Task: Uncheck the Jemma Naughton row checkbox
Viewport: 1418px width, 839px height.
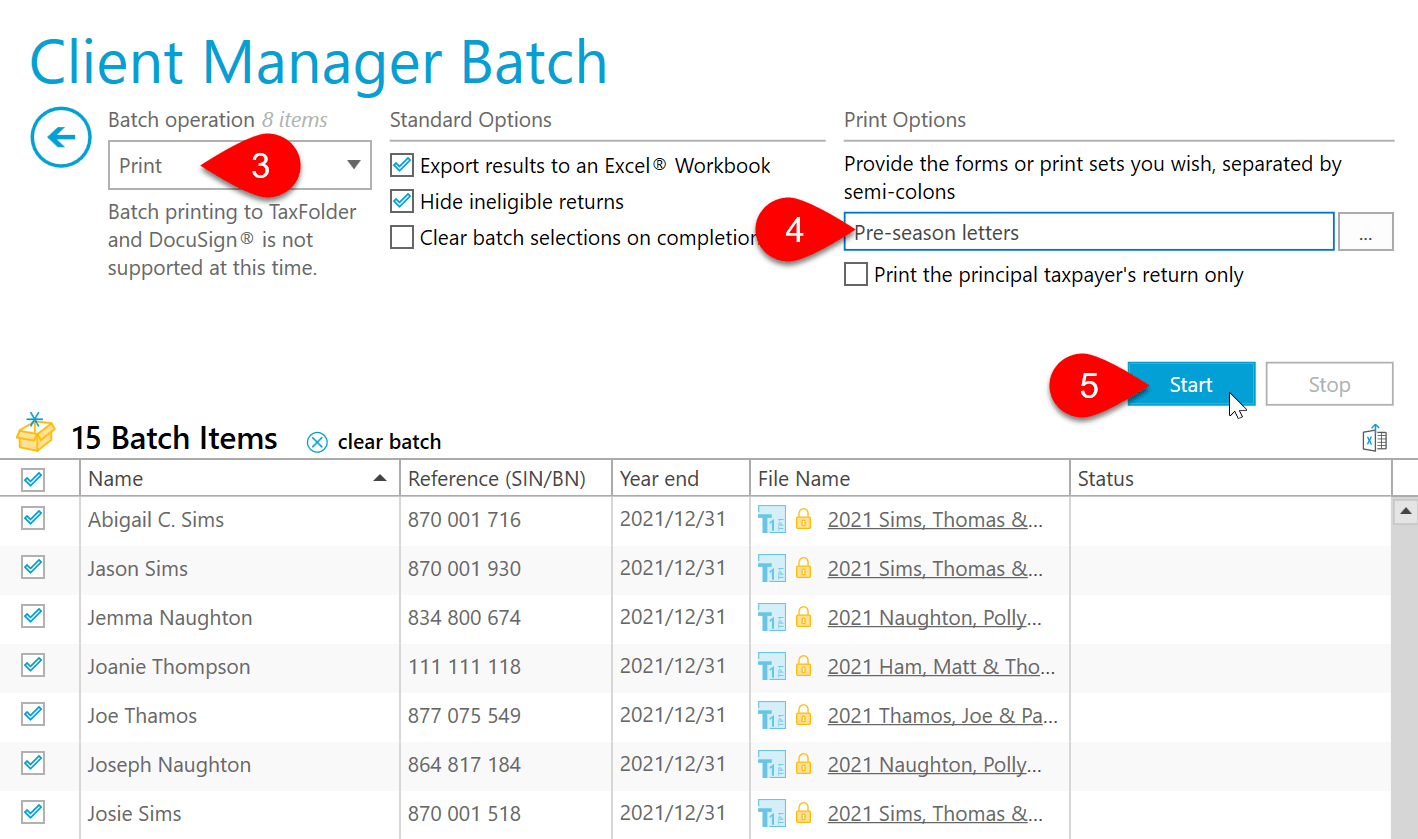Action: [33, 616]
